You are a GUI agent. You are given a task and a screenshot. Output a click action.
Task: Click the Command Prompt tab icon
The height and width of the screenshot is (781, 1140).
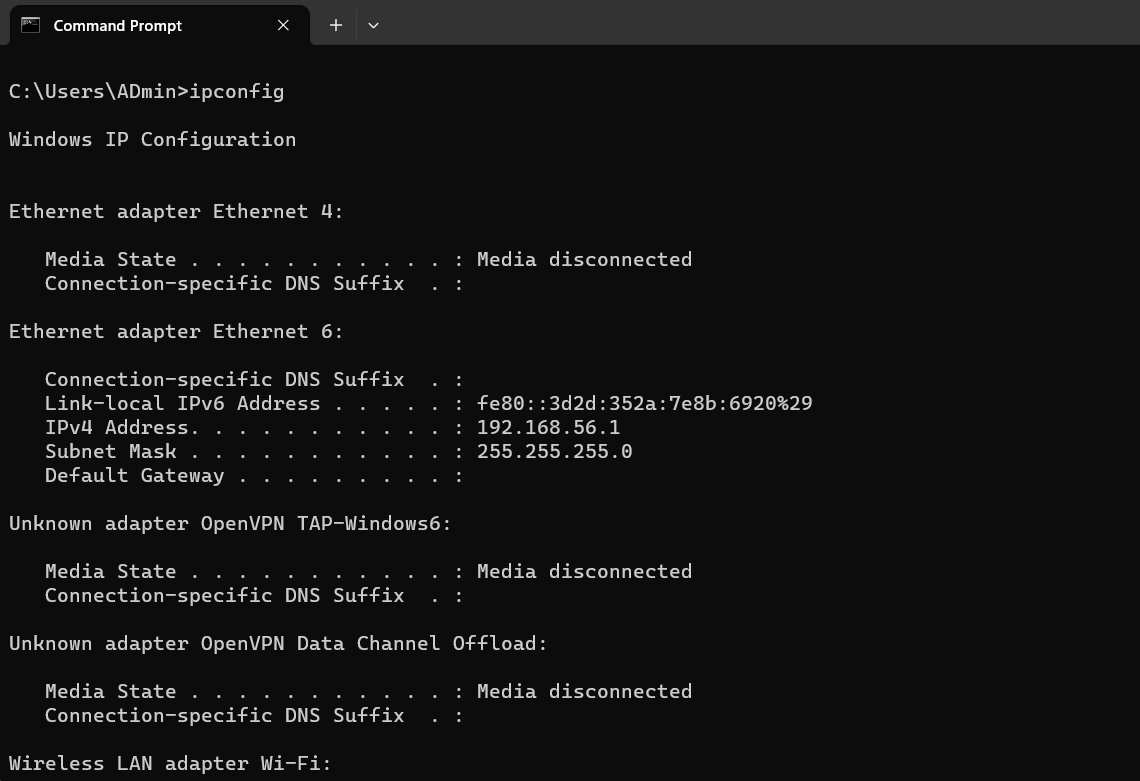pyautogui.click(x=30, y=25)
